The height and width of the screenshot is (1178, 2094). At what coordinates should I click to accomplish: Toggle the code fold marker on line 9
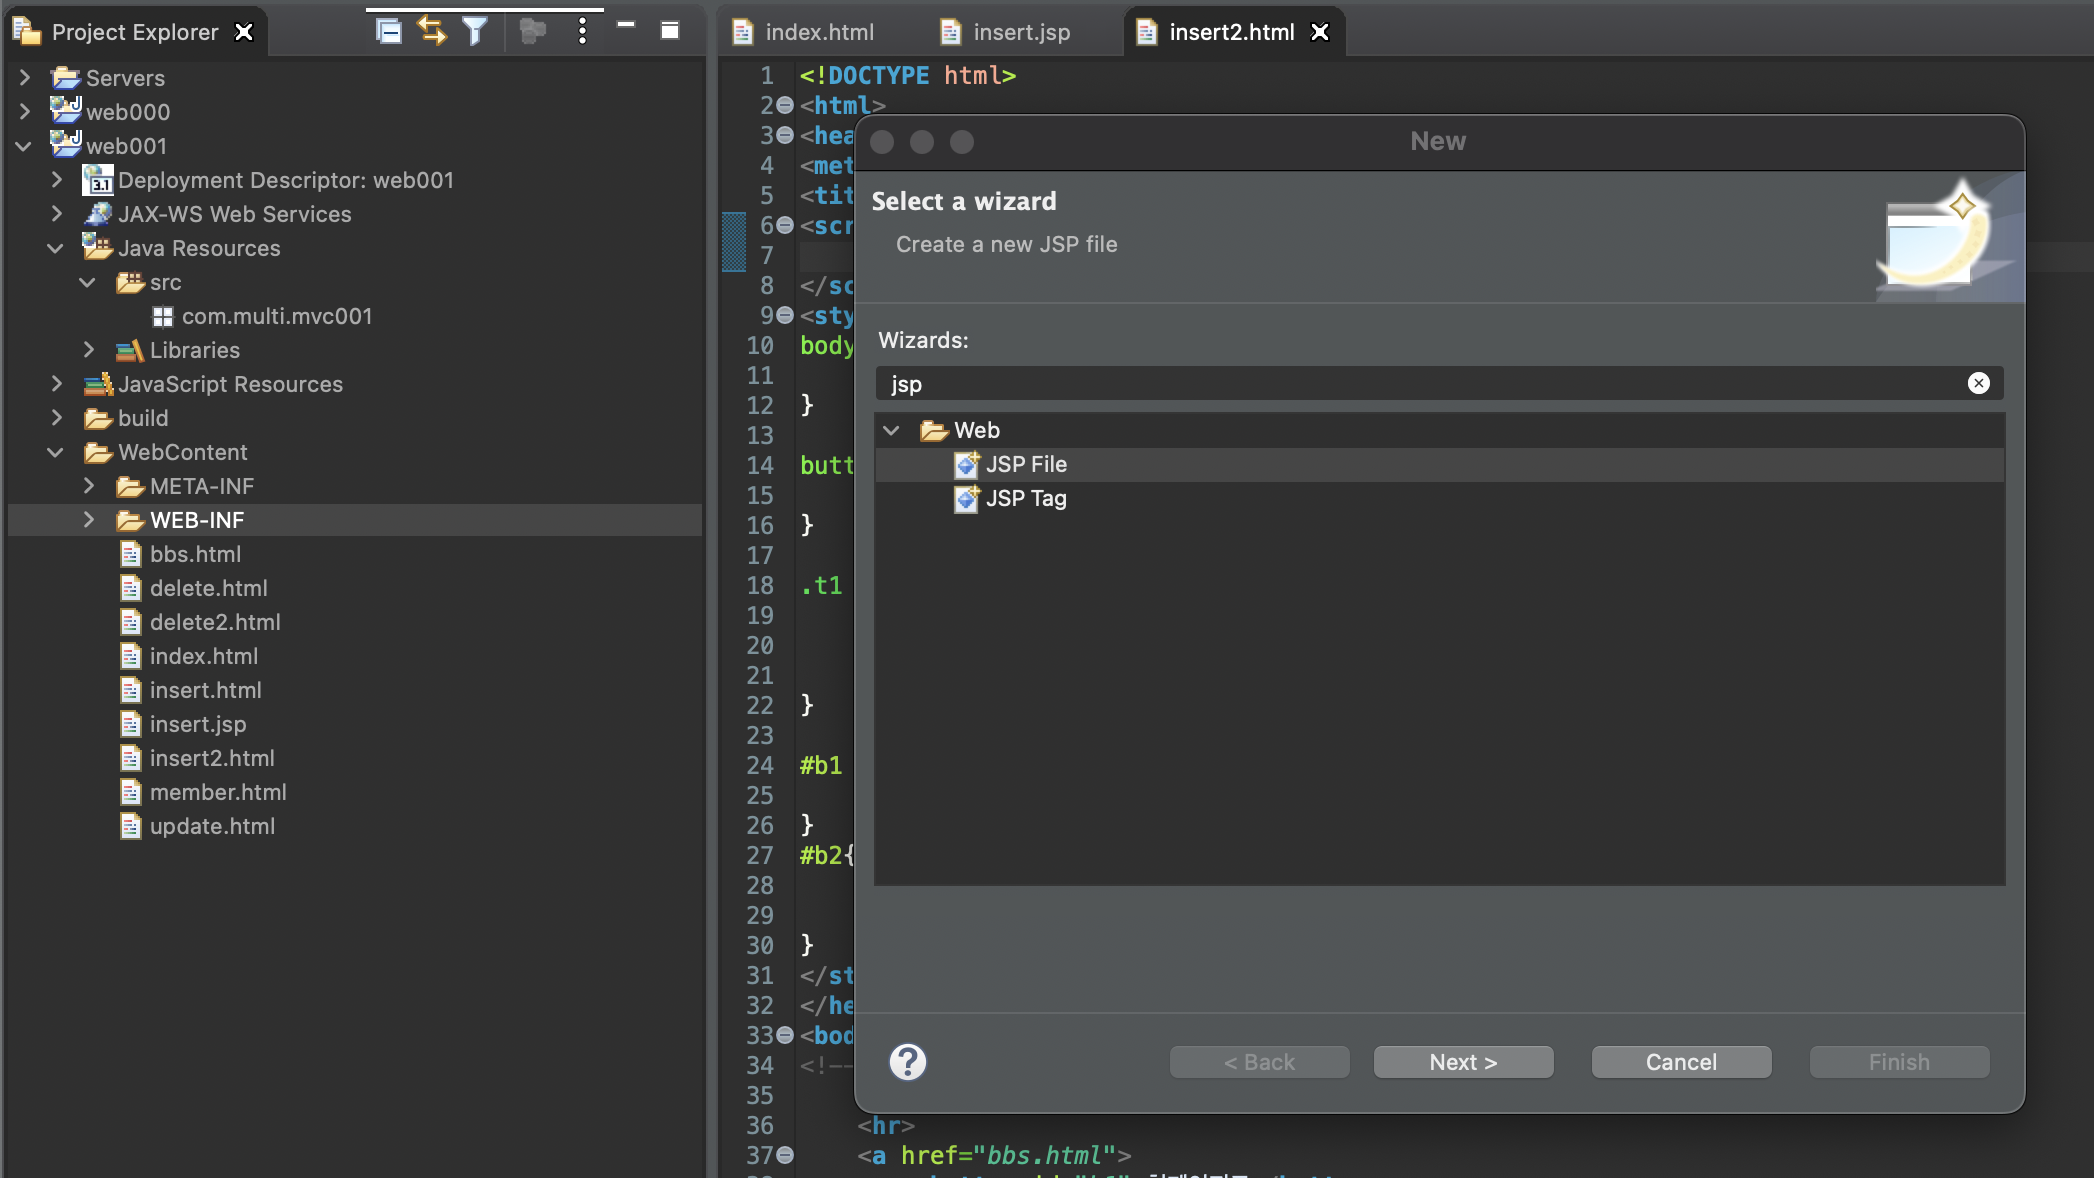(785, 315)
